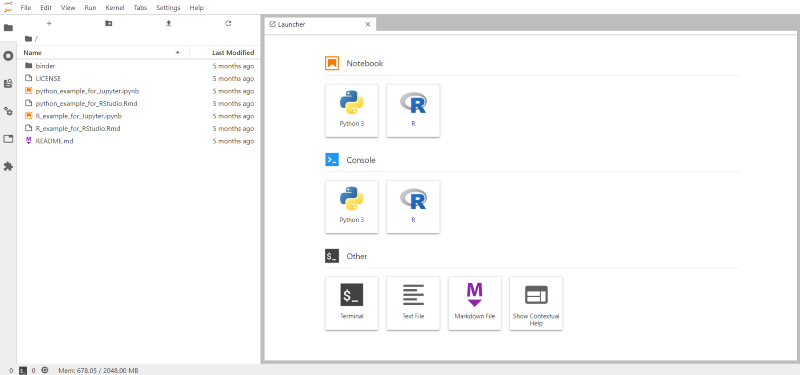Open the Extension Manager puzzle icon
The image size is (800, 375).
coord(8,166)
